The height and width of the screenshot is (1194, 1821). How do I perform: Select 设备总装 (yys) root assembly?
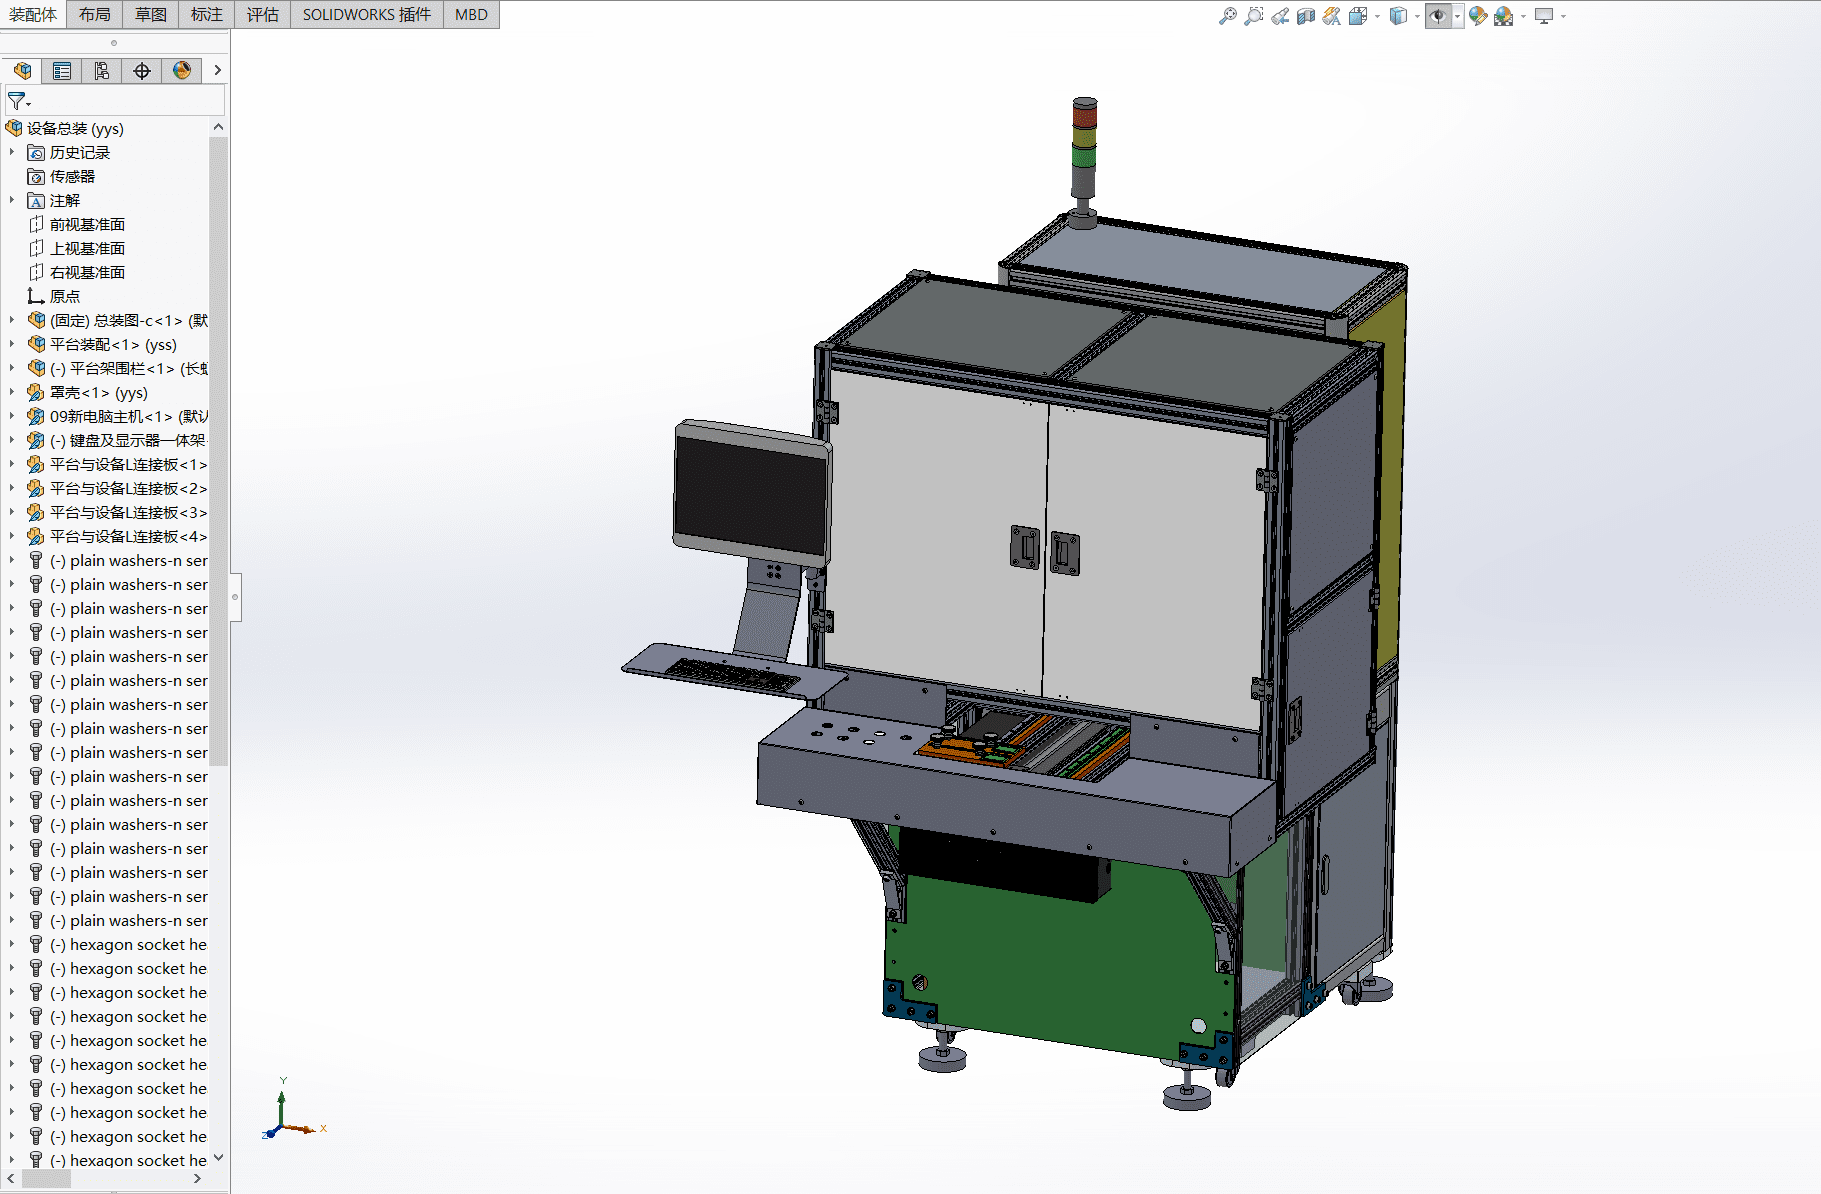point(75,129)
